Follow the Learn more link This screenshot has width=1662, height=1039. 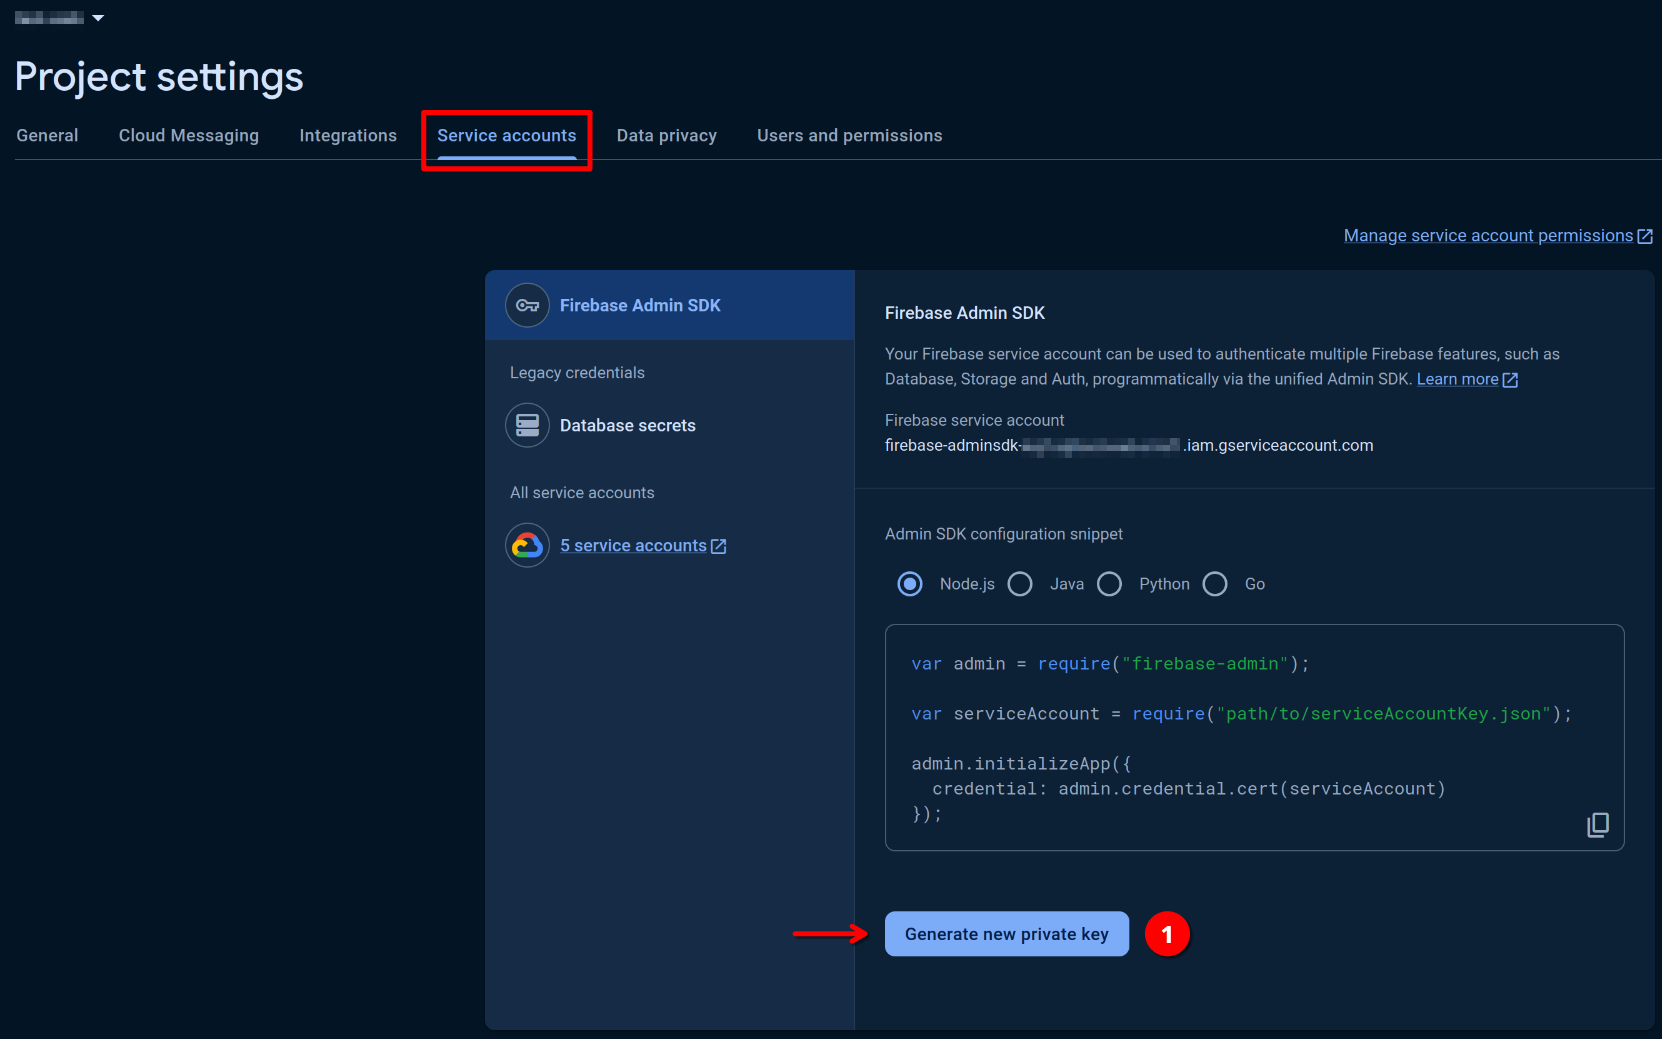pos(1457,379)
